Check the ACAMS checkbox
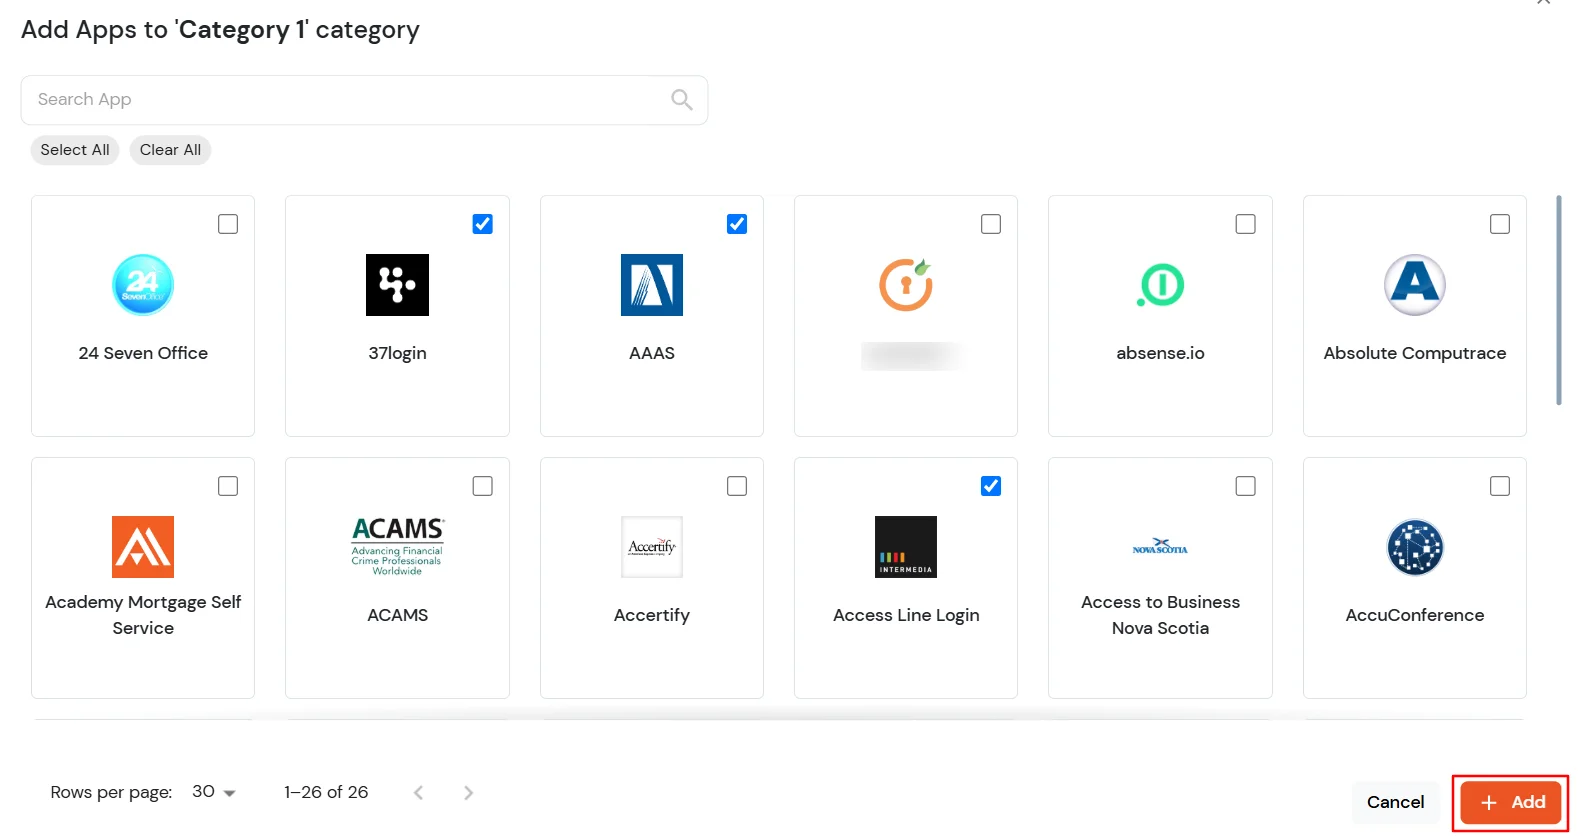 click(482, 486)
